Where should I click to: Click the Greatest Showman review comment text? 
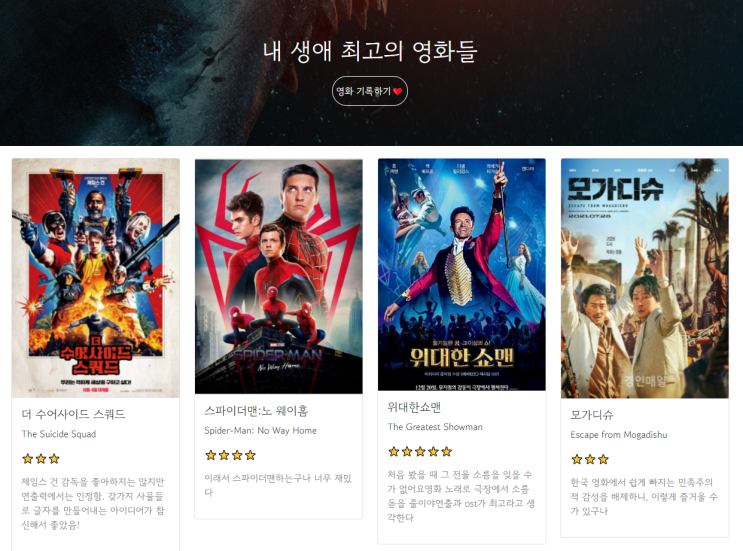pyautogui.click(x=461, y=496)
